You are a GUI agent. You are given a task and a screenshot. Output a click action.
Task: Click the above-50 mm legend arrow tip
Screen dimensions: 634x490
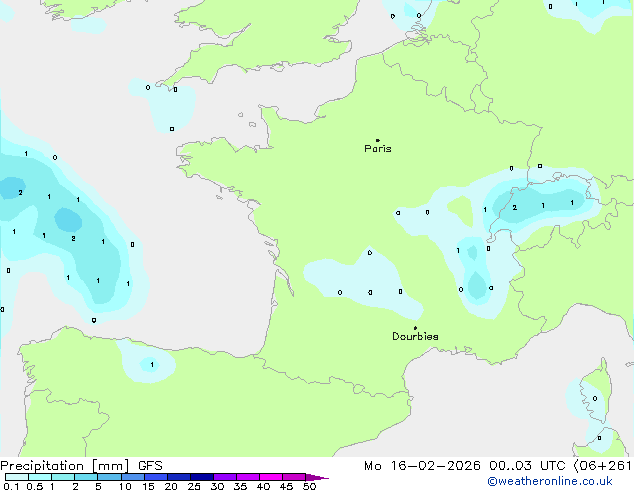(x=317, y=477)
